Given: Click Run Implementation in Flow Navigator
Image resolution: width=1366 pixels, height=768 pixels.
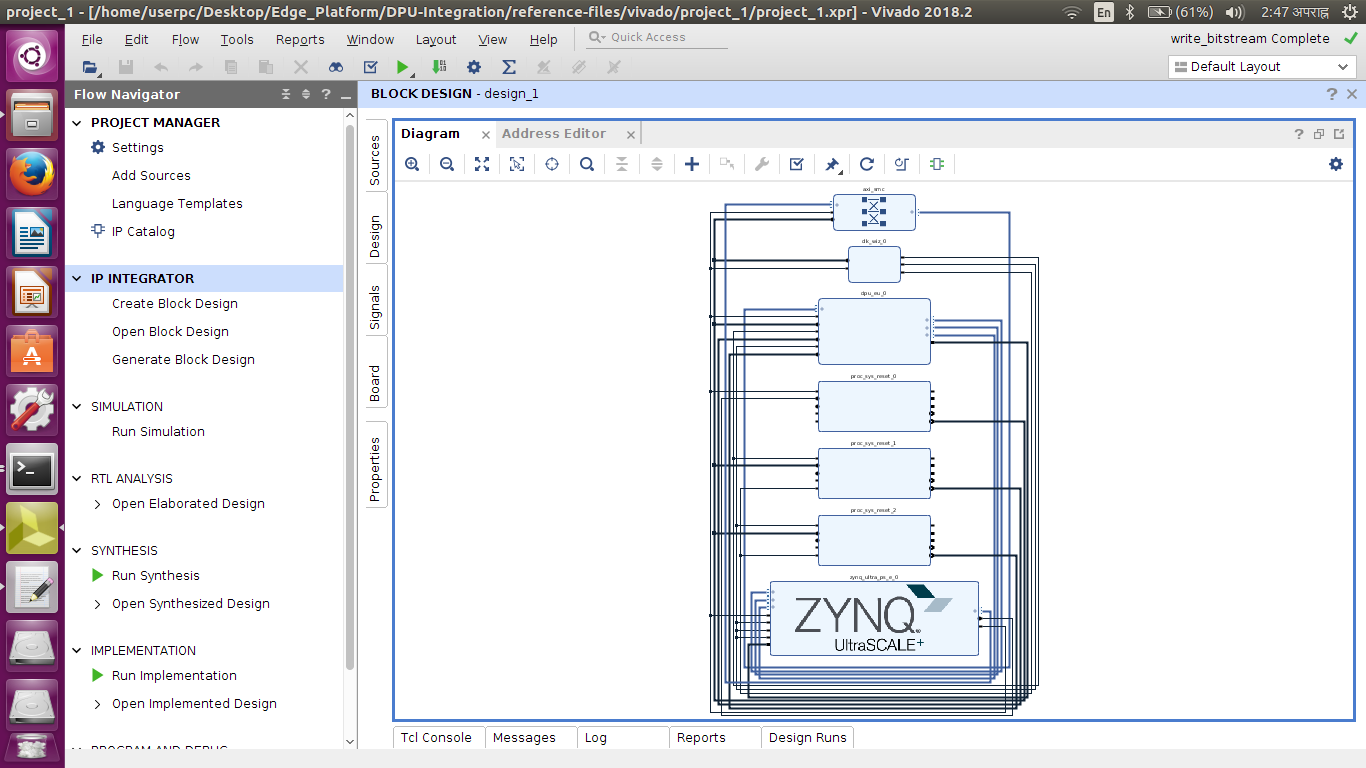Looking at the screenshot, I should tap(175, 675).
